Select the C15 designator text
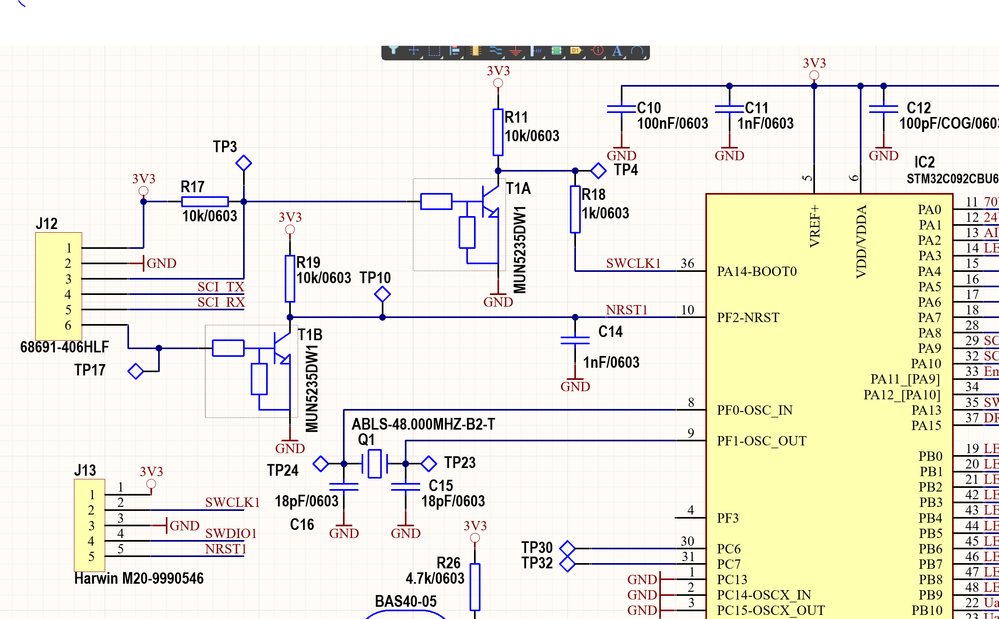 click(x=441, y=487)
